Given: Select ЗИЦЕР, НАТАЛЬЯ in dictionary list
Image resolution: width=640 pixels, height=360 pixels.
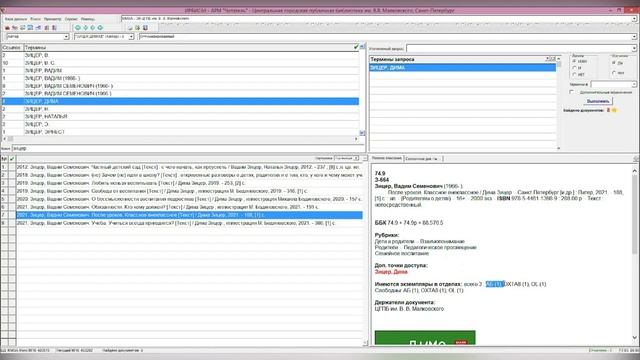Looking at the screenshot, I should 46,117.
